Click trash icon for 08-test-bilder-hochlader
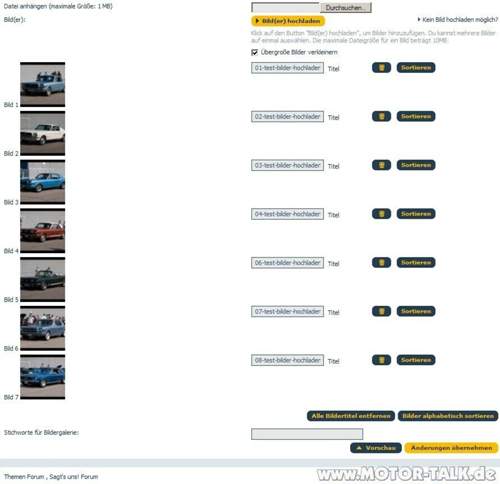Viewport: 500px width, 484px height. (x=381, y=360)
